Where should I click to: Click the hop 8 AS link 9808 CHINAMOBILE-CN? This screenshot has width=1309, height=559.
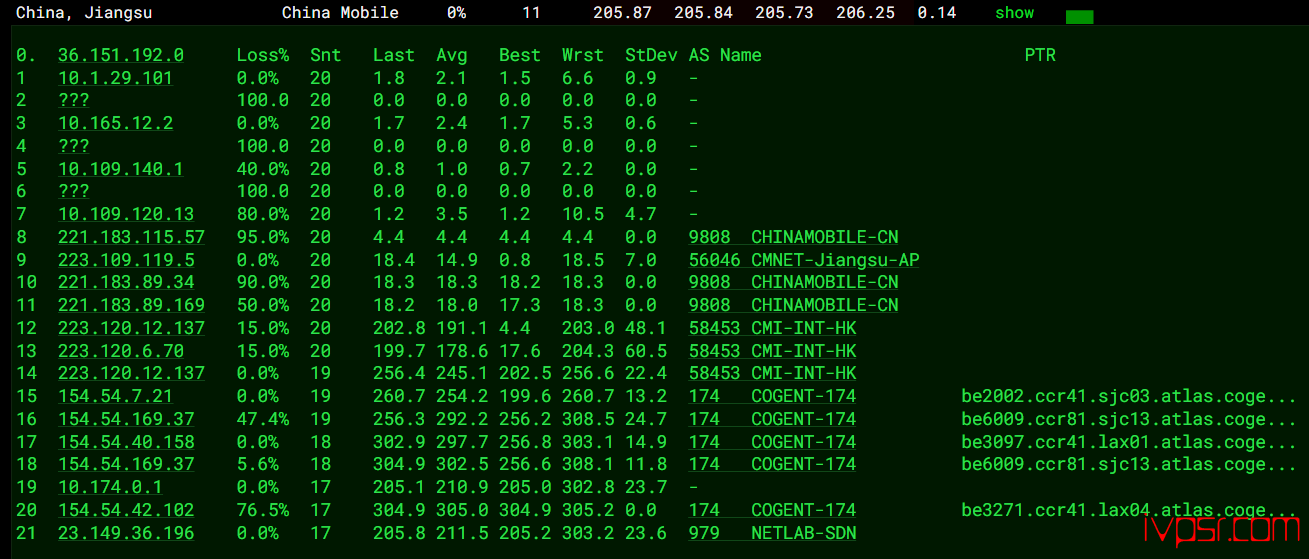(793, 237)
